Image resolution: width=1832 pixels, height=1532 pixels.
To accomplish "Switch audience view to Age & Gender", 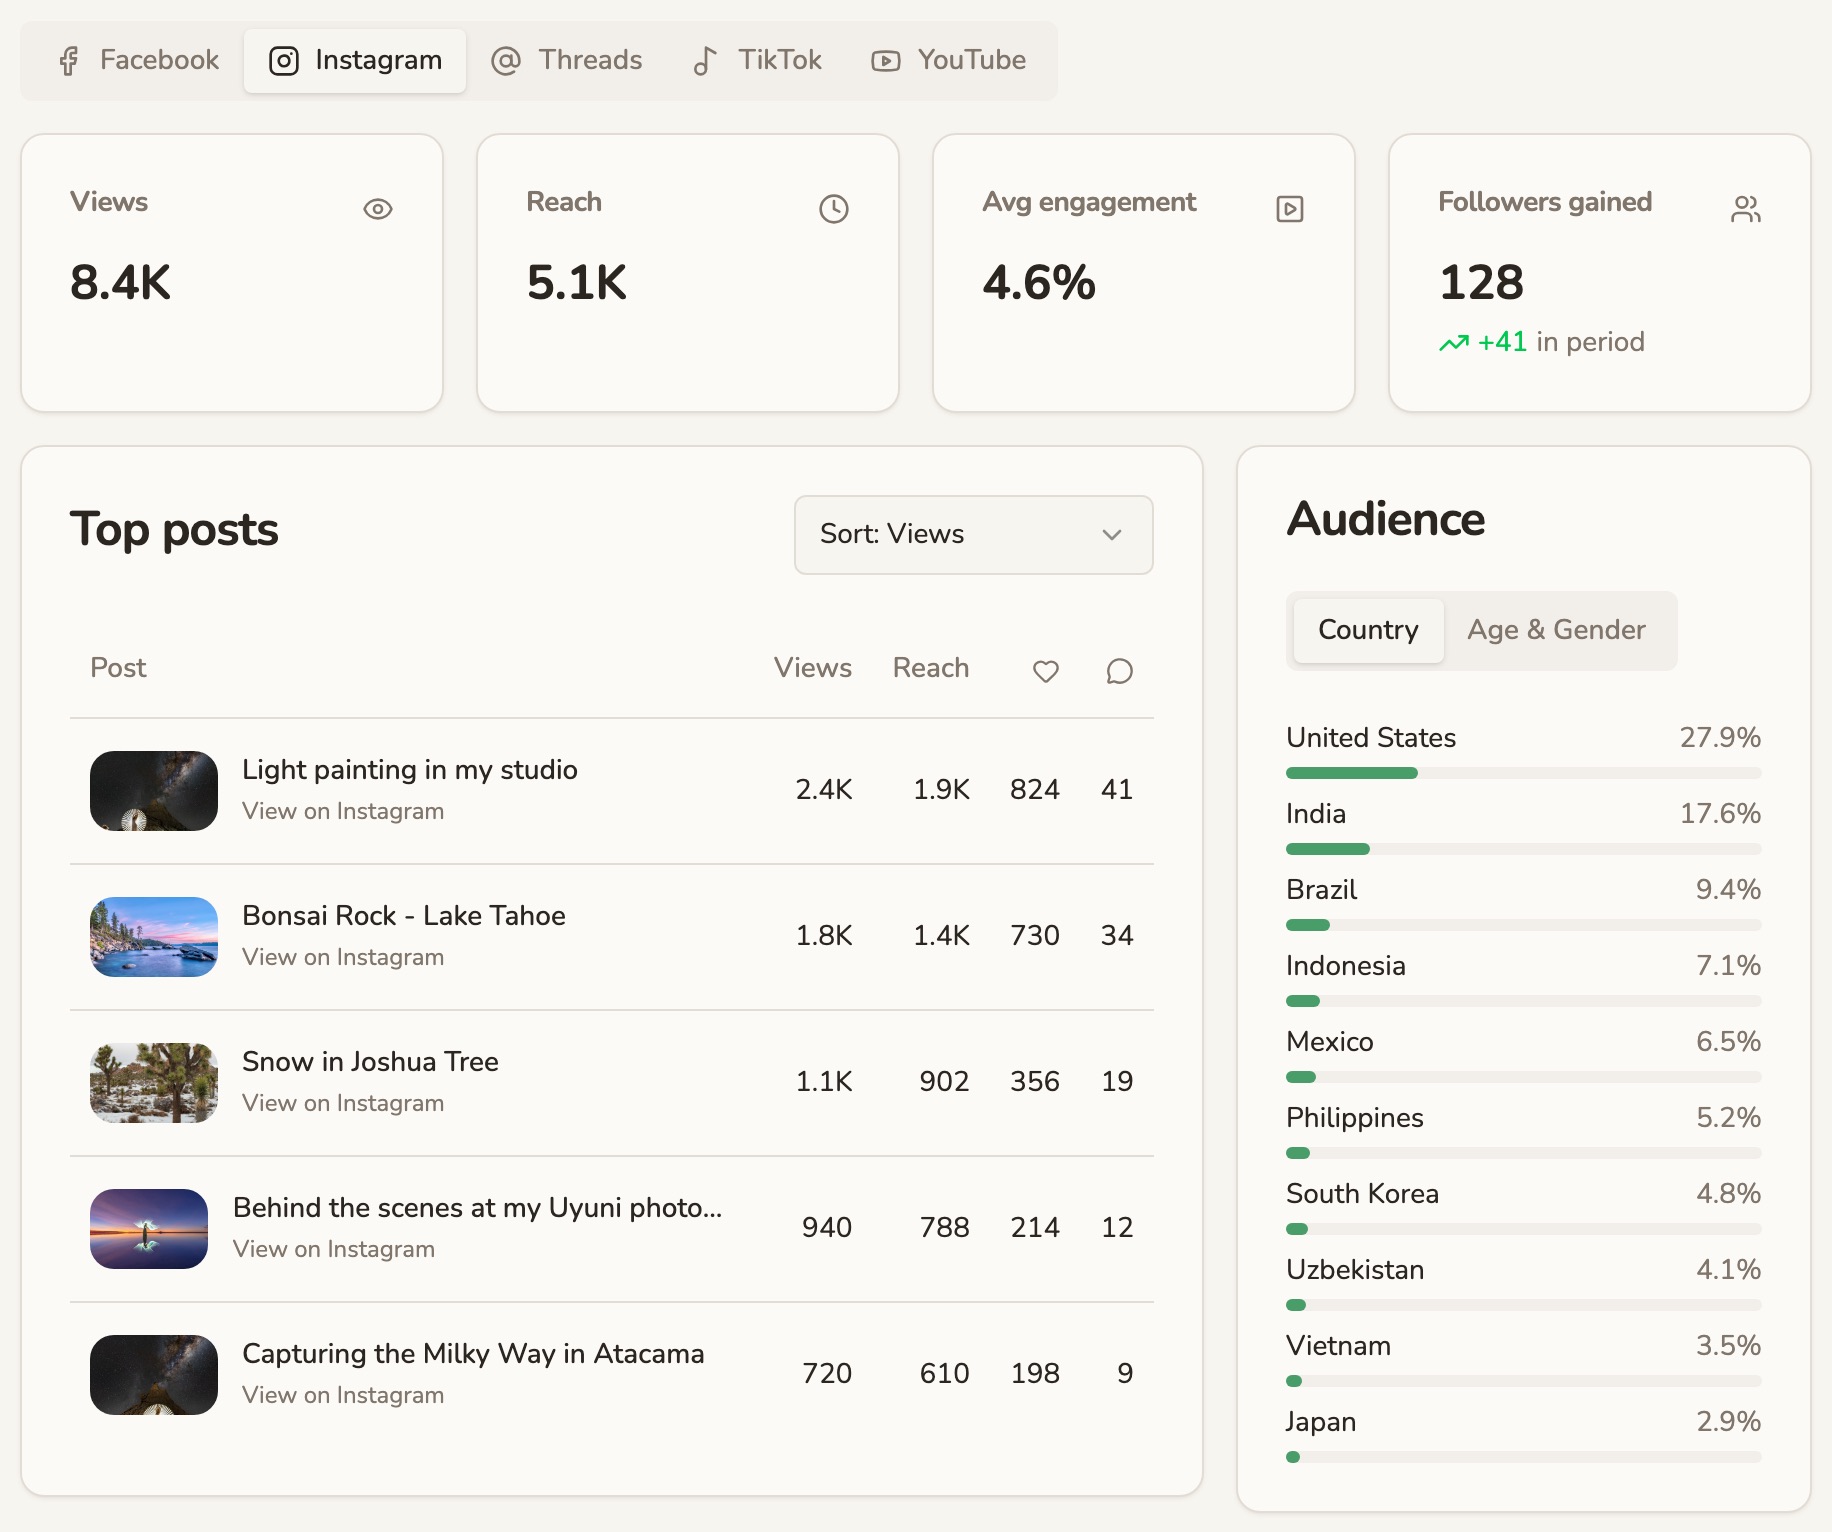I will point(1556,630).
